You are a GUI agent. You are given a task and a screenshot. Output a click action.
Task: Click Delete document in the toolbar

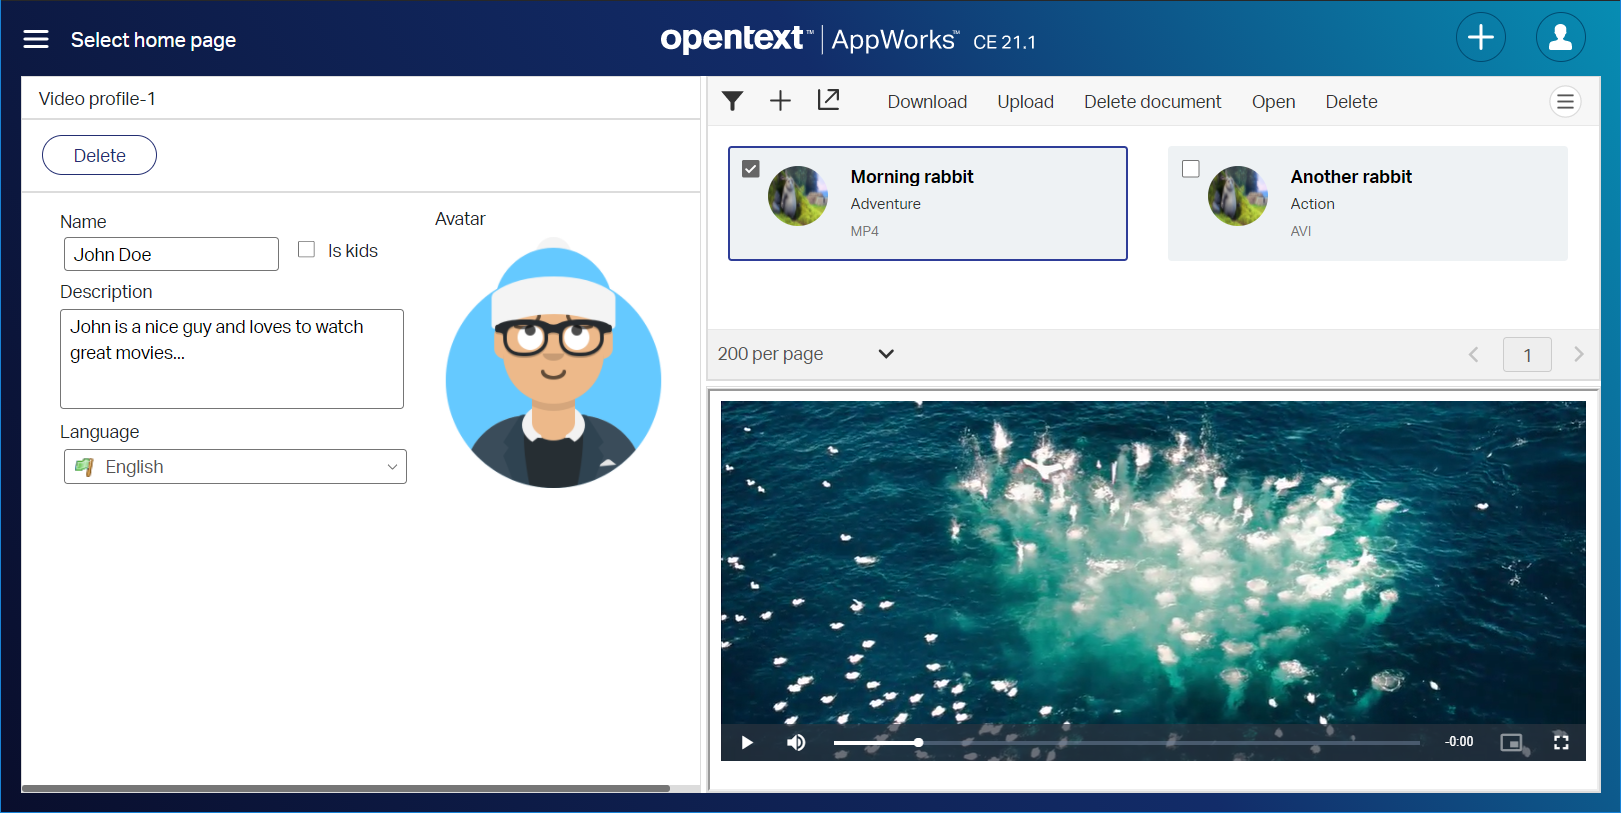point(1152,102)
